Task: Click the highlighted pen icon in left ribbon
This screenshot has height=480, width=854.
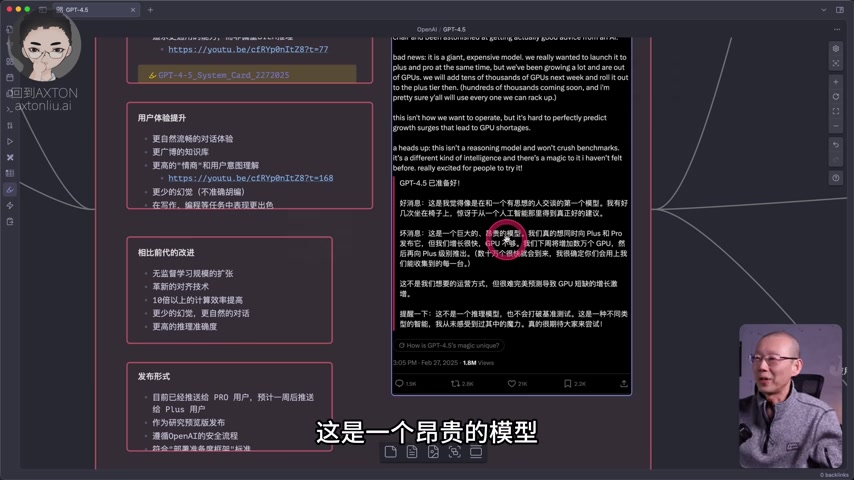Action: point(9,190)
